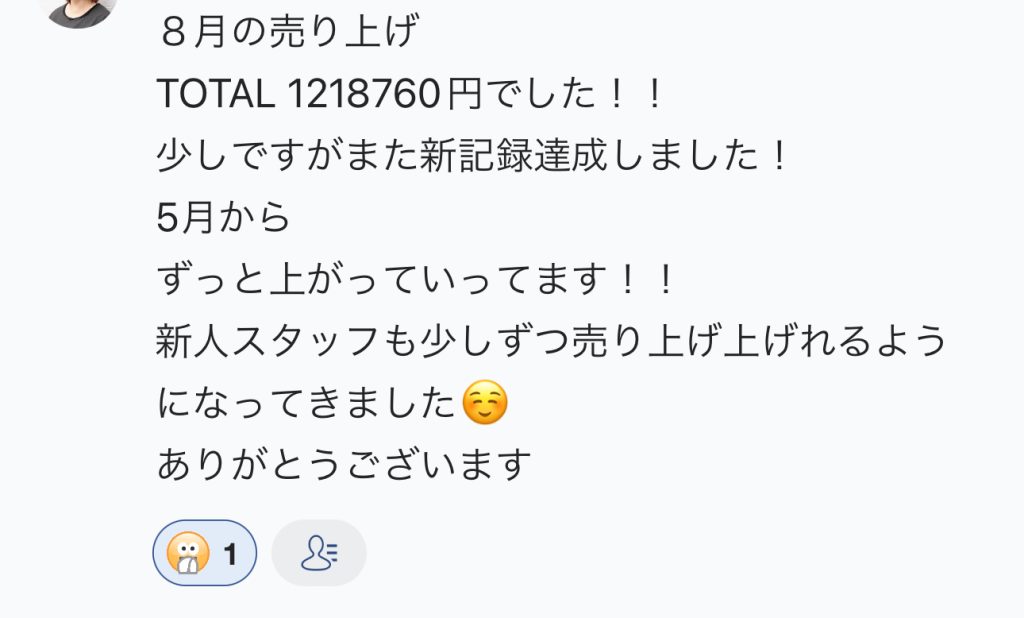Click the sales figure 1218760
The height and width of the screenshot is (618, 1024).
coord(363,93)
